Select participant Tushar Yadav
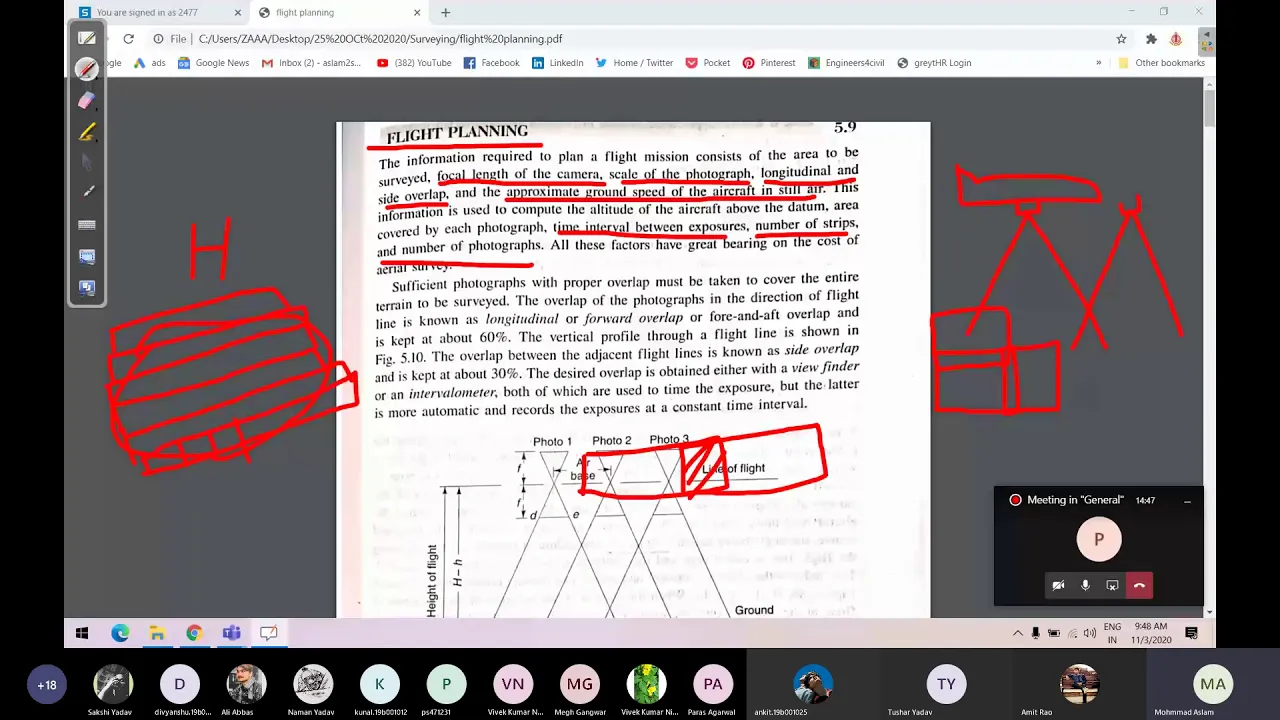Screen dimensions: 1280x720 (946, 685)
